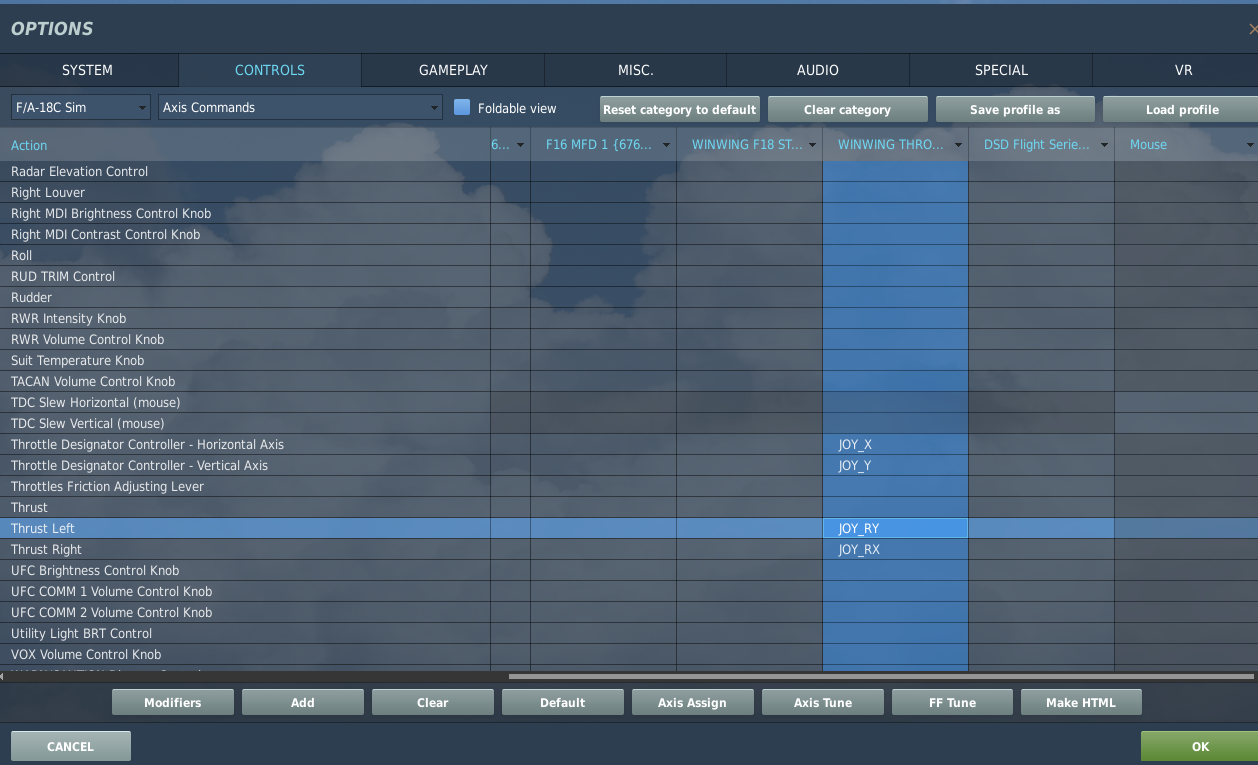Expand the WINWING F18 ST... column dropdown arrow
Image resolution: width=1258 pixels, height=765 pixels.
click(x=812, y=145)
